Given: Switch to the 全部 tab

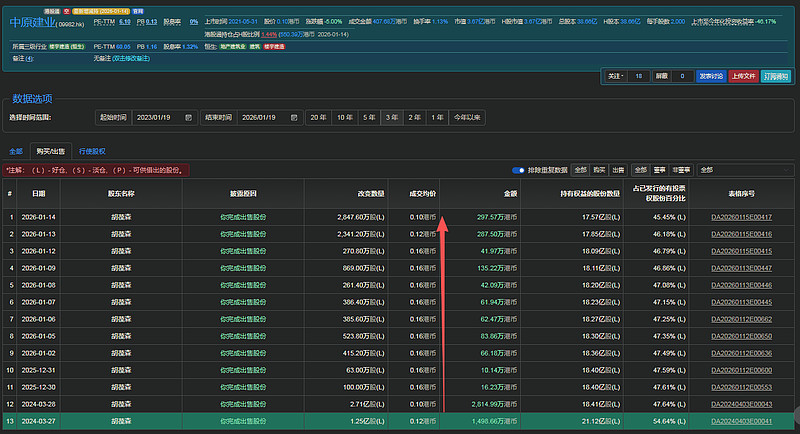Looking at the screenshot, I should tap(16, 151).
